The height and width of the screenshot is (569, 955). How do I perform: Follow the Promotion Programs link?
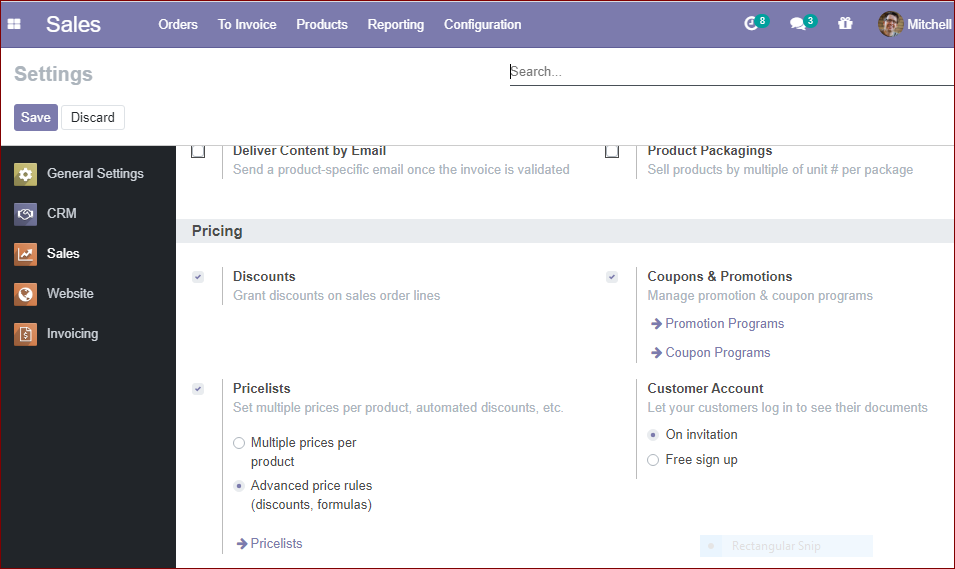(x=724, y=323)
